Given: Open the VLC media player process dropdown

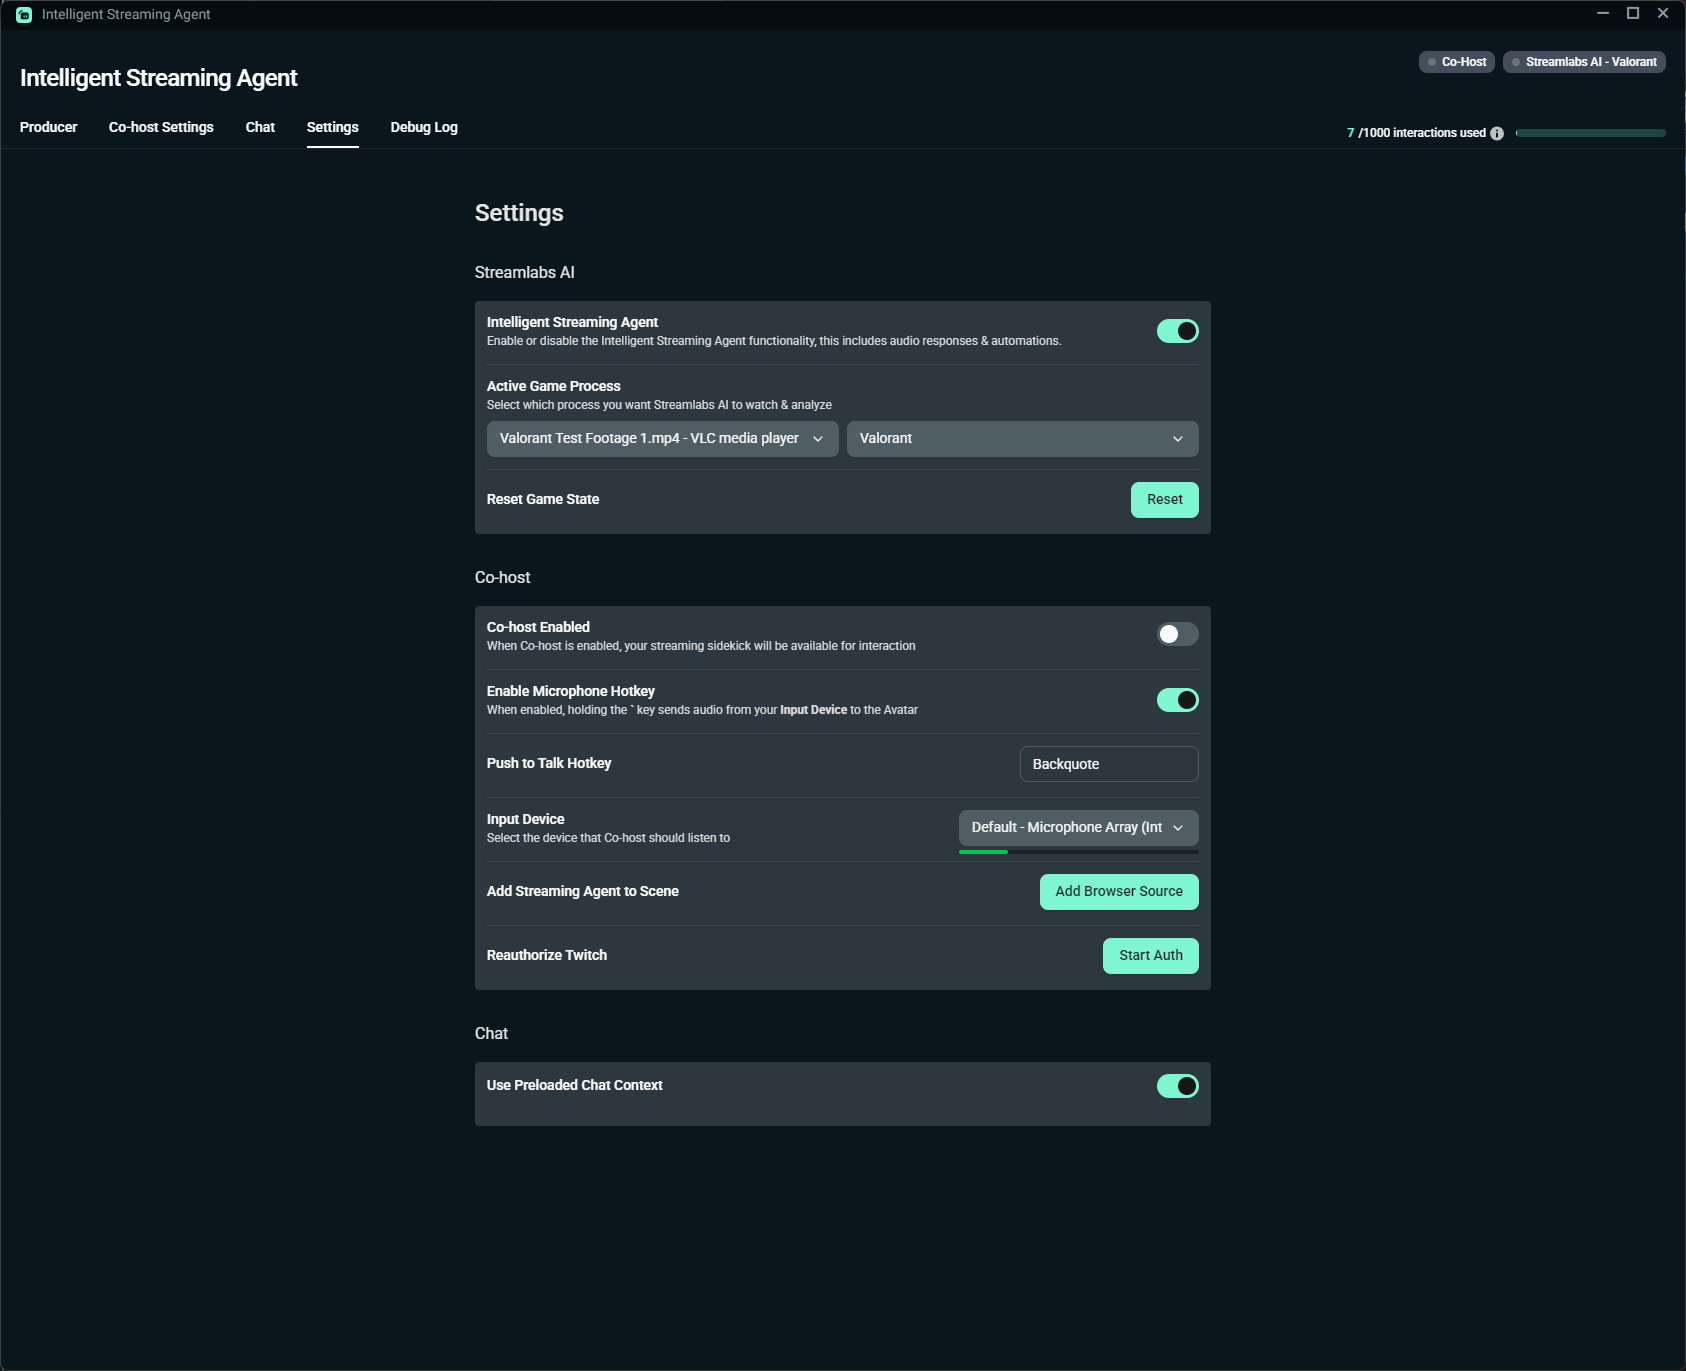Looking at the screenshot, I should (x=662, y=439).
